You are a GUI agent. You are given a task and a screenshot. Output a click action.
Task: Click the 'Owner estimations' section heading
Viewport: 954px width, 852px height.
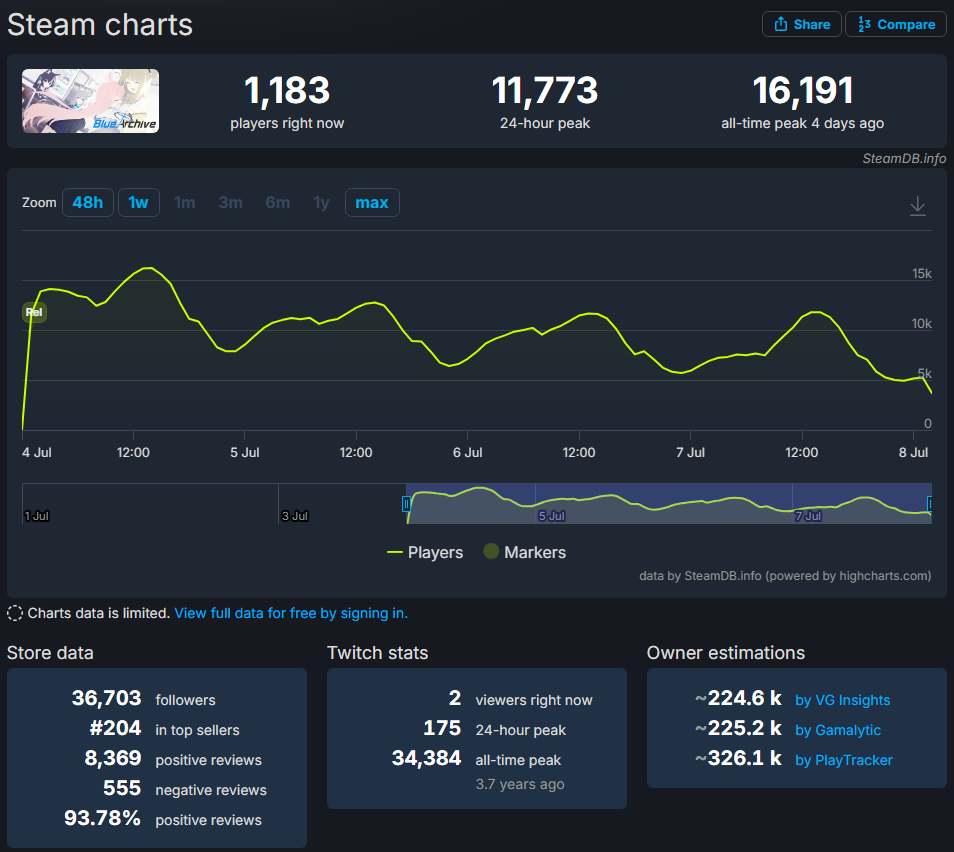tap(725, 653)
